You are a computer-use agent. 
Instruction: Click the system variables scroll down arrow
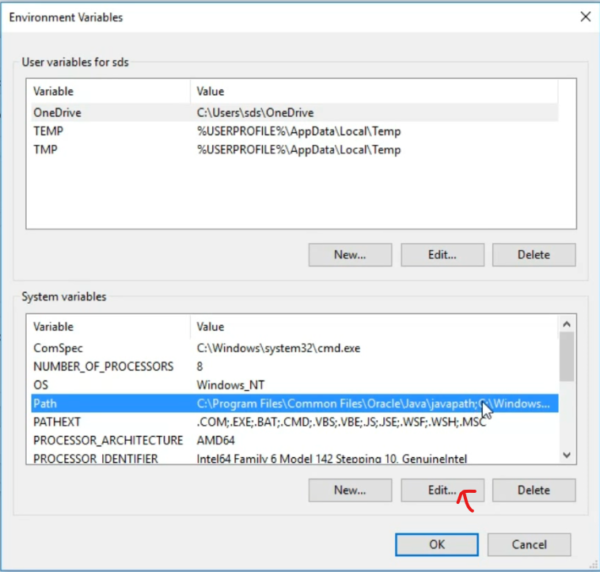click(567, 455)
